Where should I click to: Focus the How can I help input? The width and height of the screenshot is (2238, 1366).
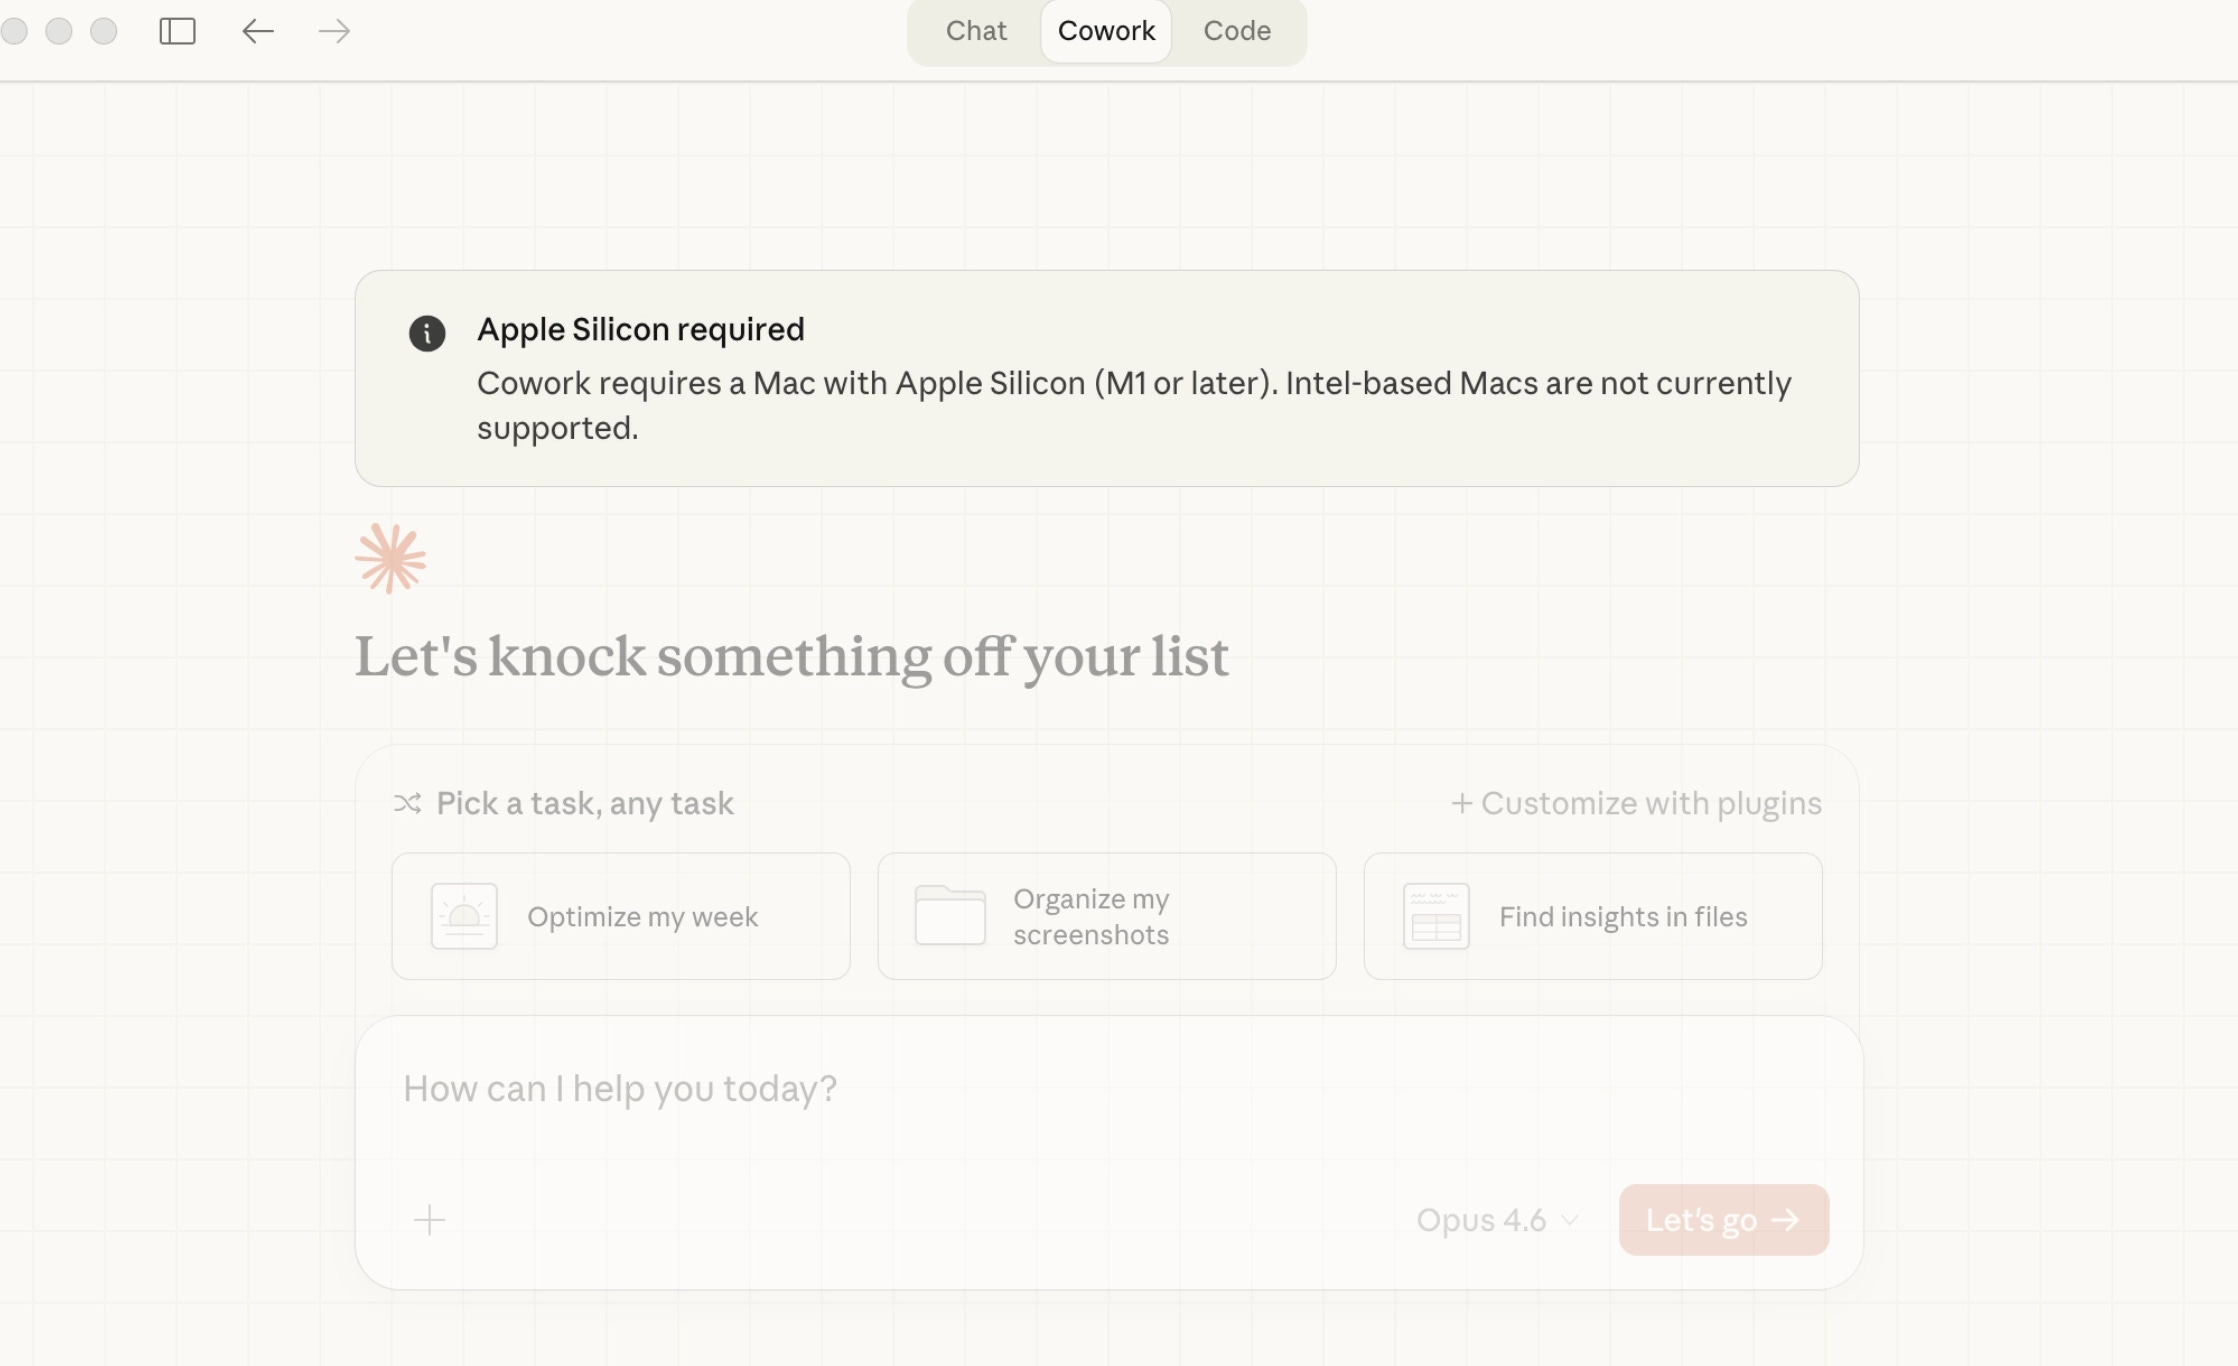pyautogui.click(x=1000, y=1089)
